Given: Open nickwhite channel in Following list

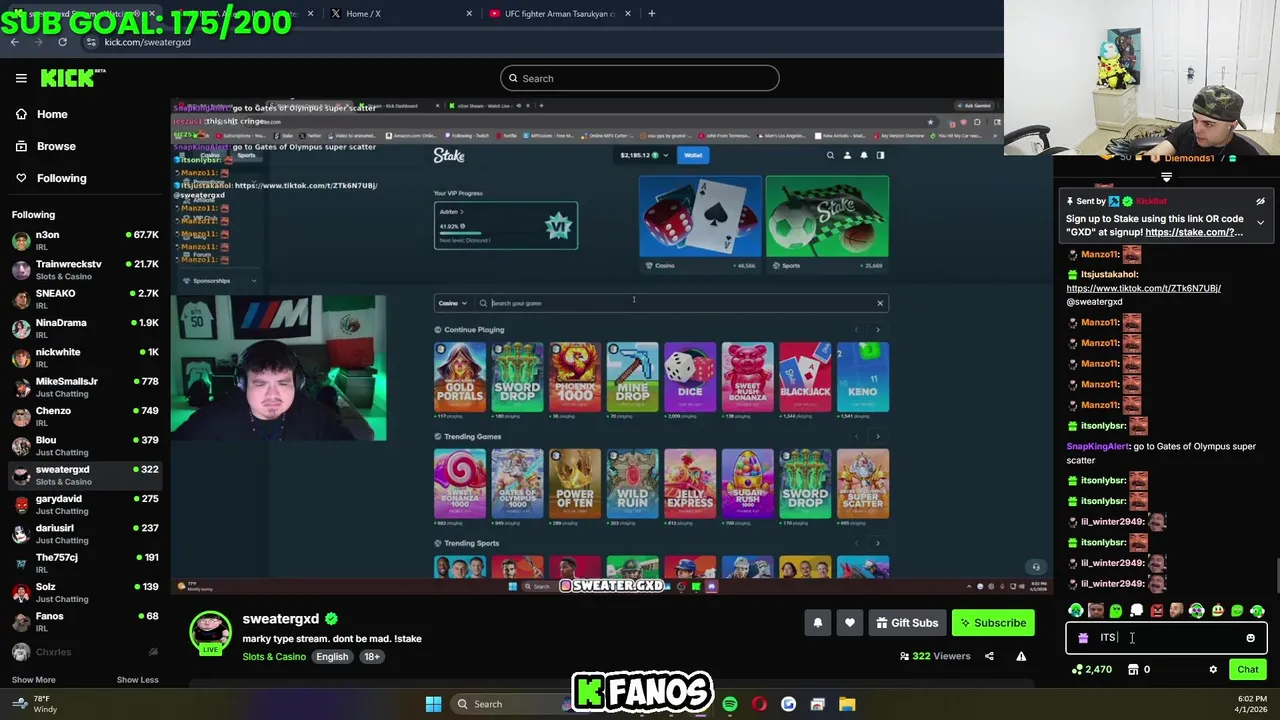Looking at the screenshot, I should click(x=85, y=358).
